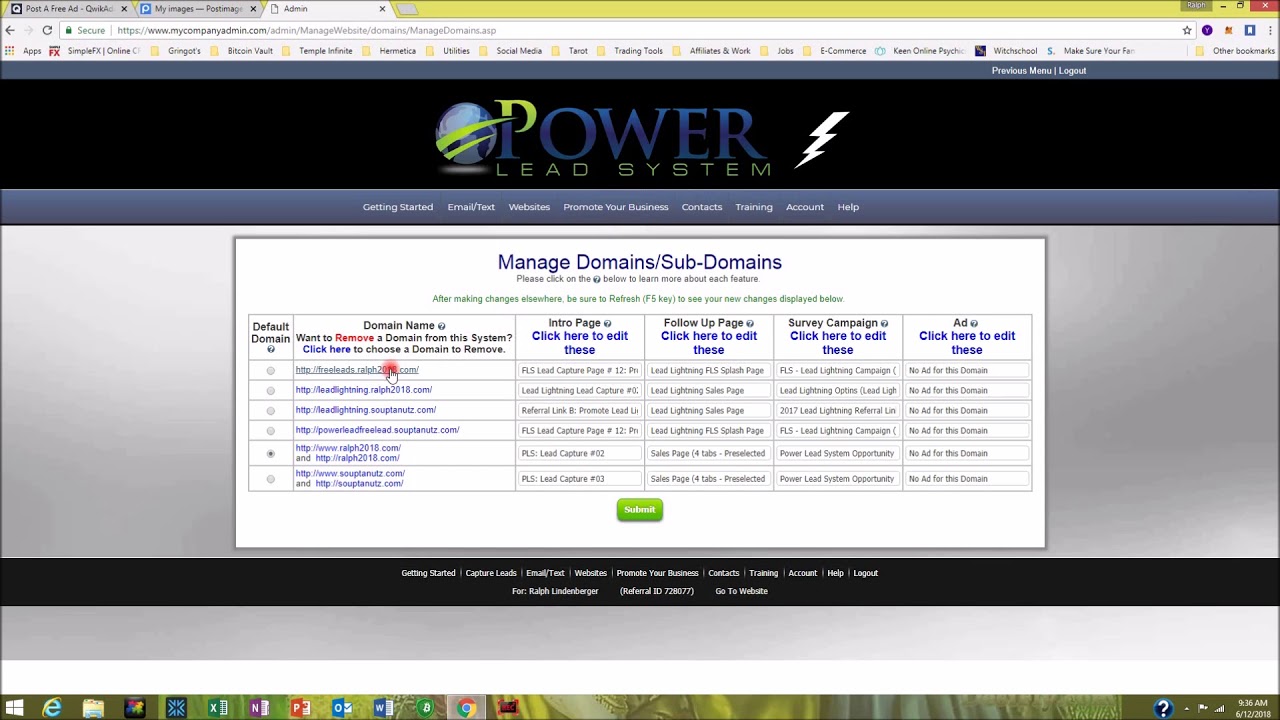Open the taskbar help question mark icon

pos(1162,708)
